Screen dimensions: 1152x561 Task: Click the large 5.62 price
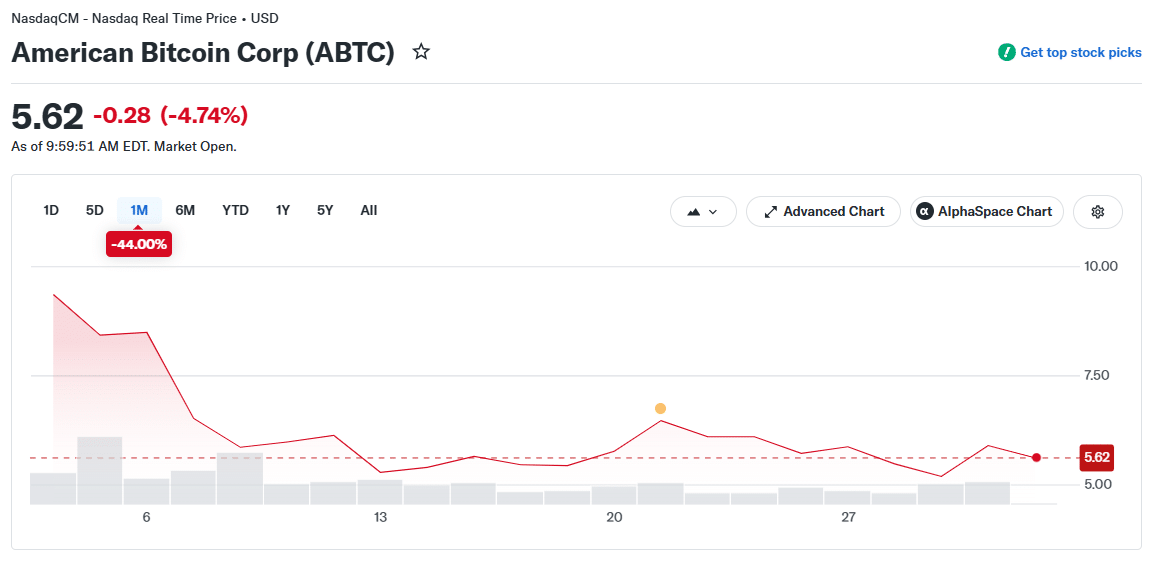click(x=48, y=116)
